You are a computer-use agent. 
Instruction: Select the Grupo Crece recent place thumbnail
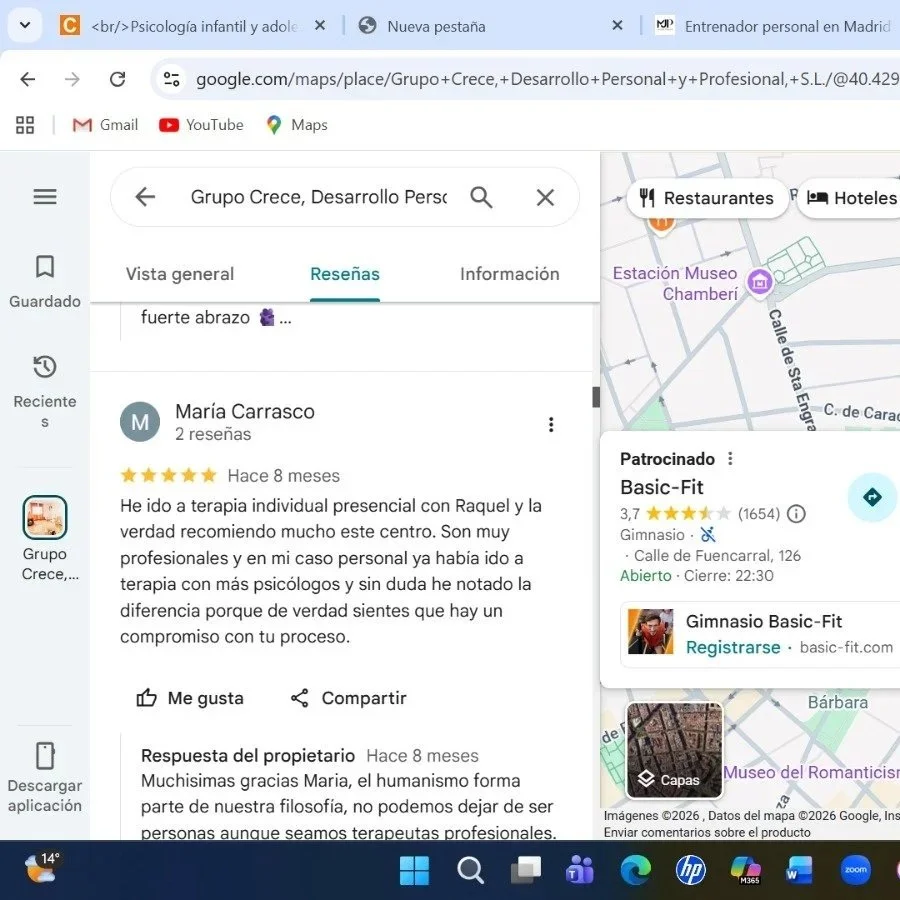[45, 517]
